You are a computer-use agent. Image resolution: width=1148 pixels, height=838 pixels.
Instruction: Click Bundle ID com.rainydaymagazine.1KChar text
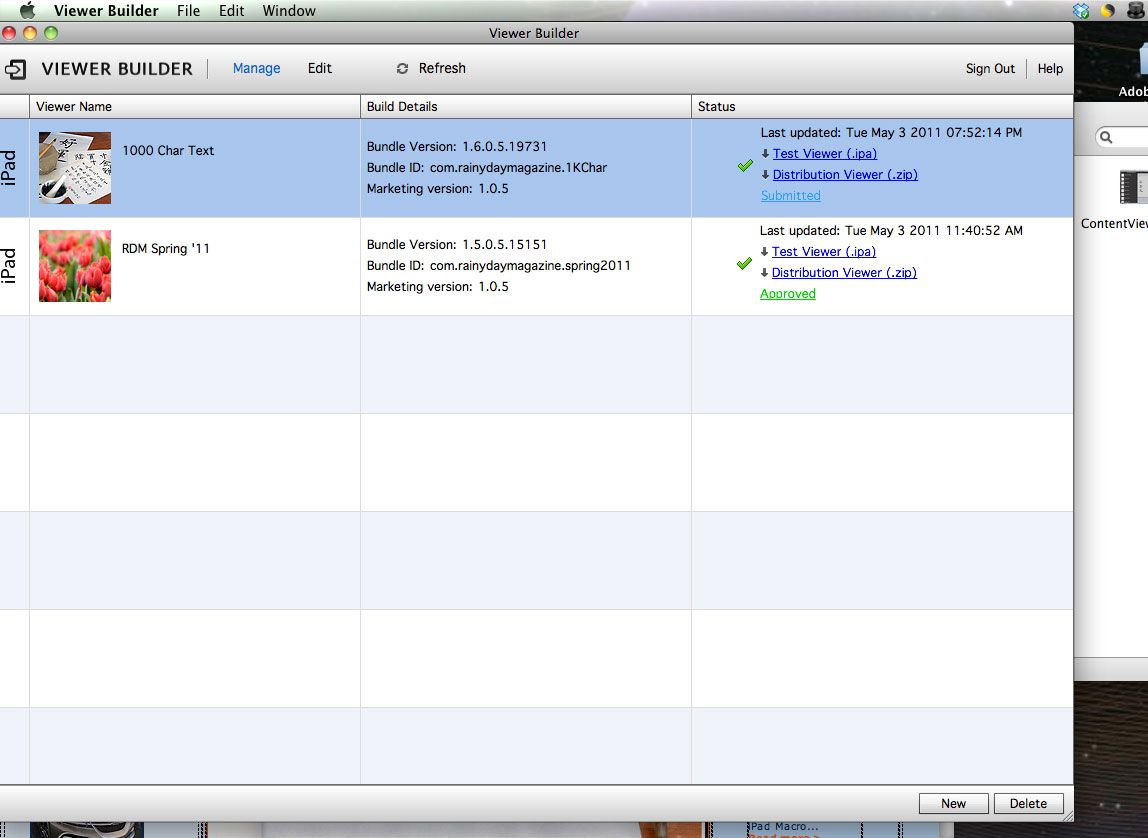coord(487,168)
